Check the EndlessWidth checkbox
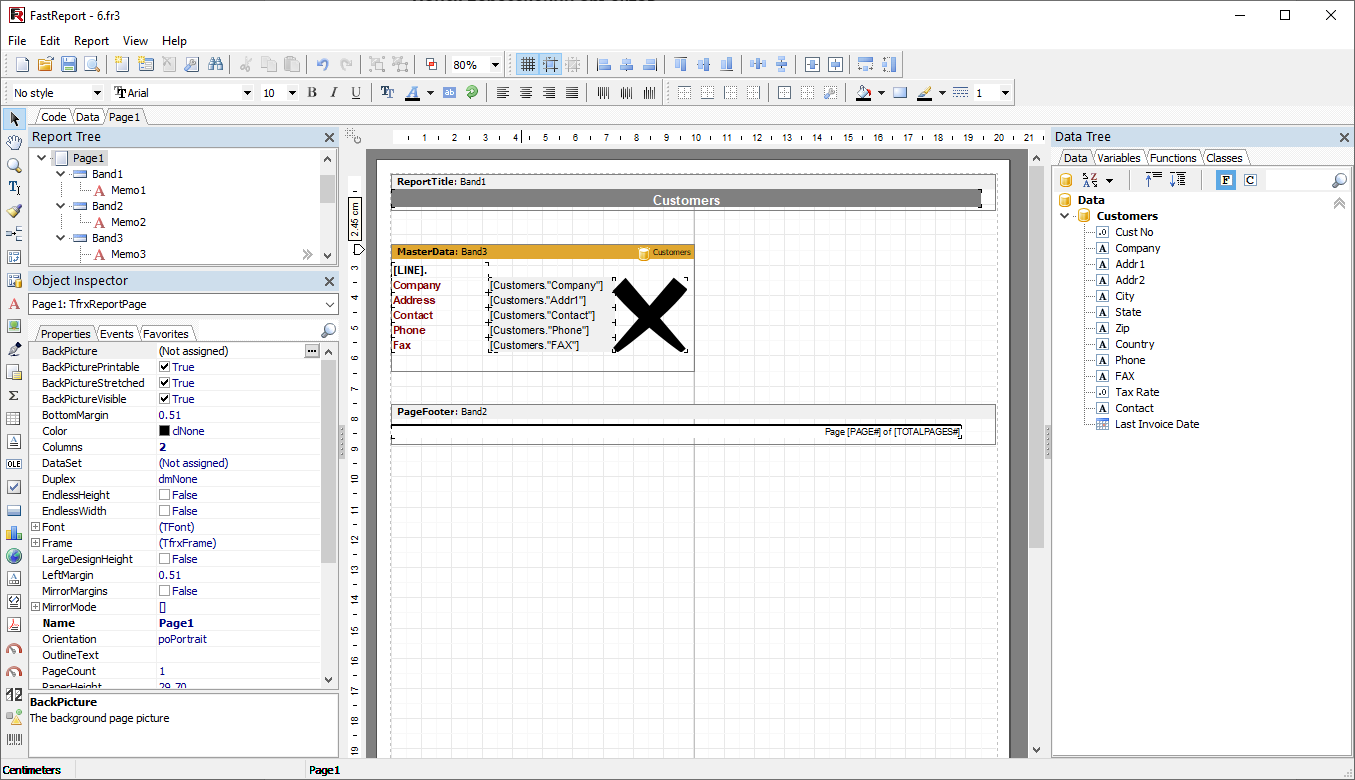 pyautogui.click(x=164, y=511)
